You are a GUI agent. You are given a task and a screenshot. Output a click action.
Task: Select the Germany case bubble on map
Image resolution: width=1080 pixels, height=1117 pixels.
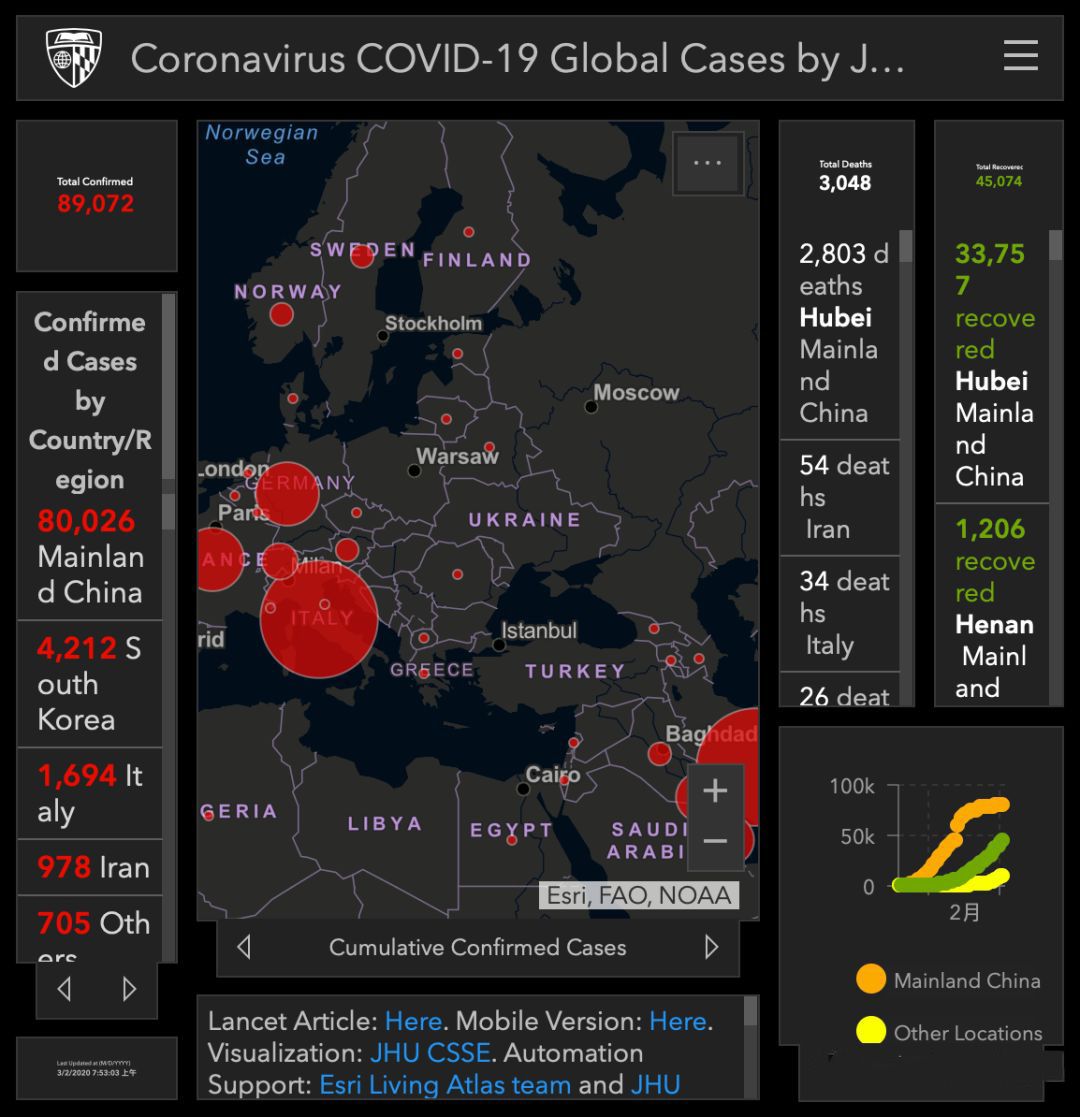point(287,494)
